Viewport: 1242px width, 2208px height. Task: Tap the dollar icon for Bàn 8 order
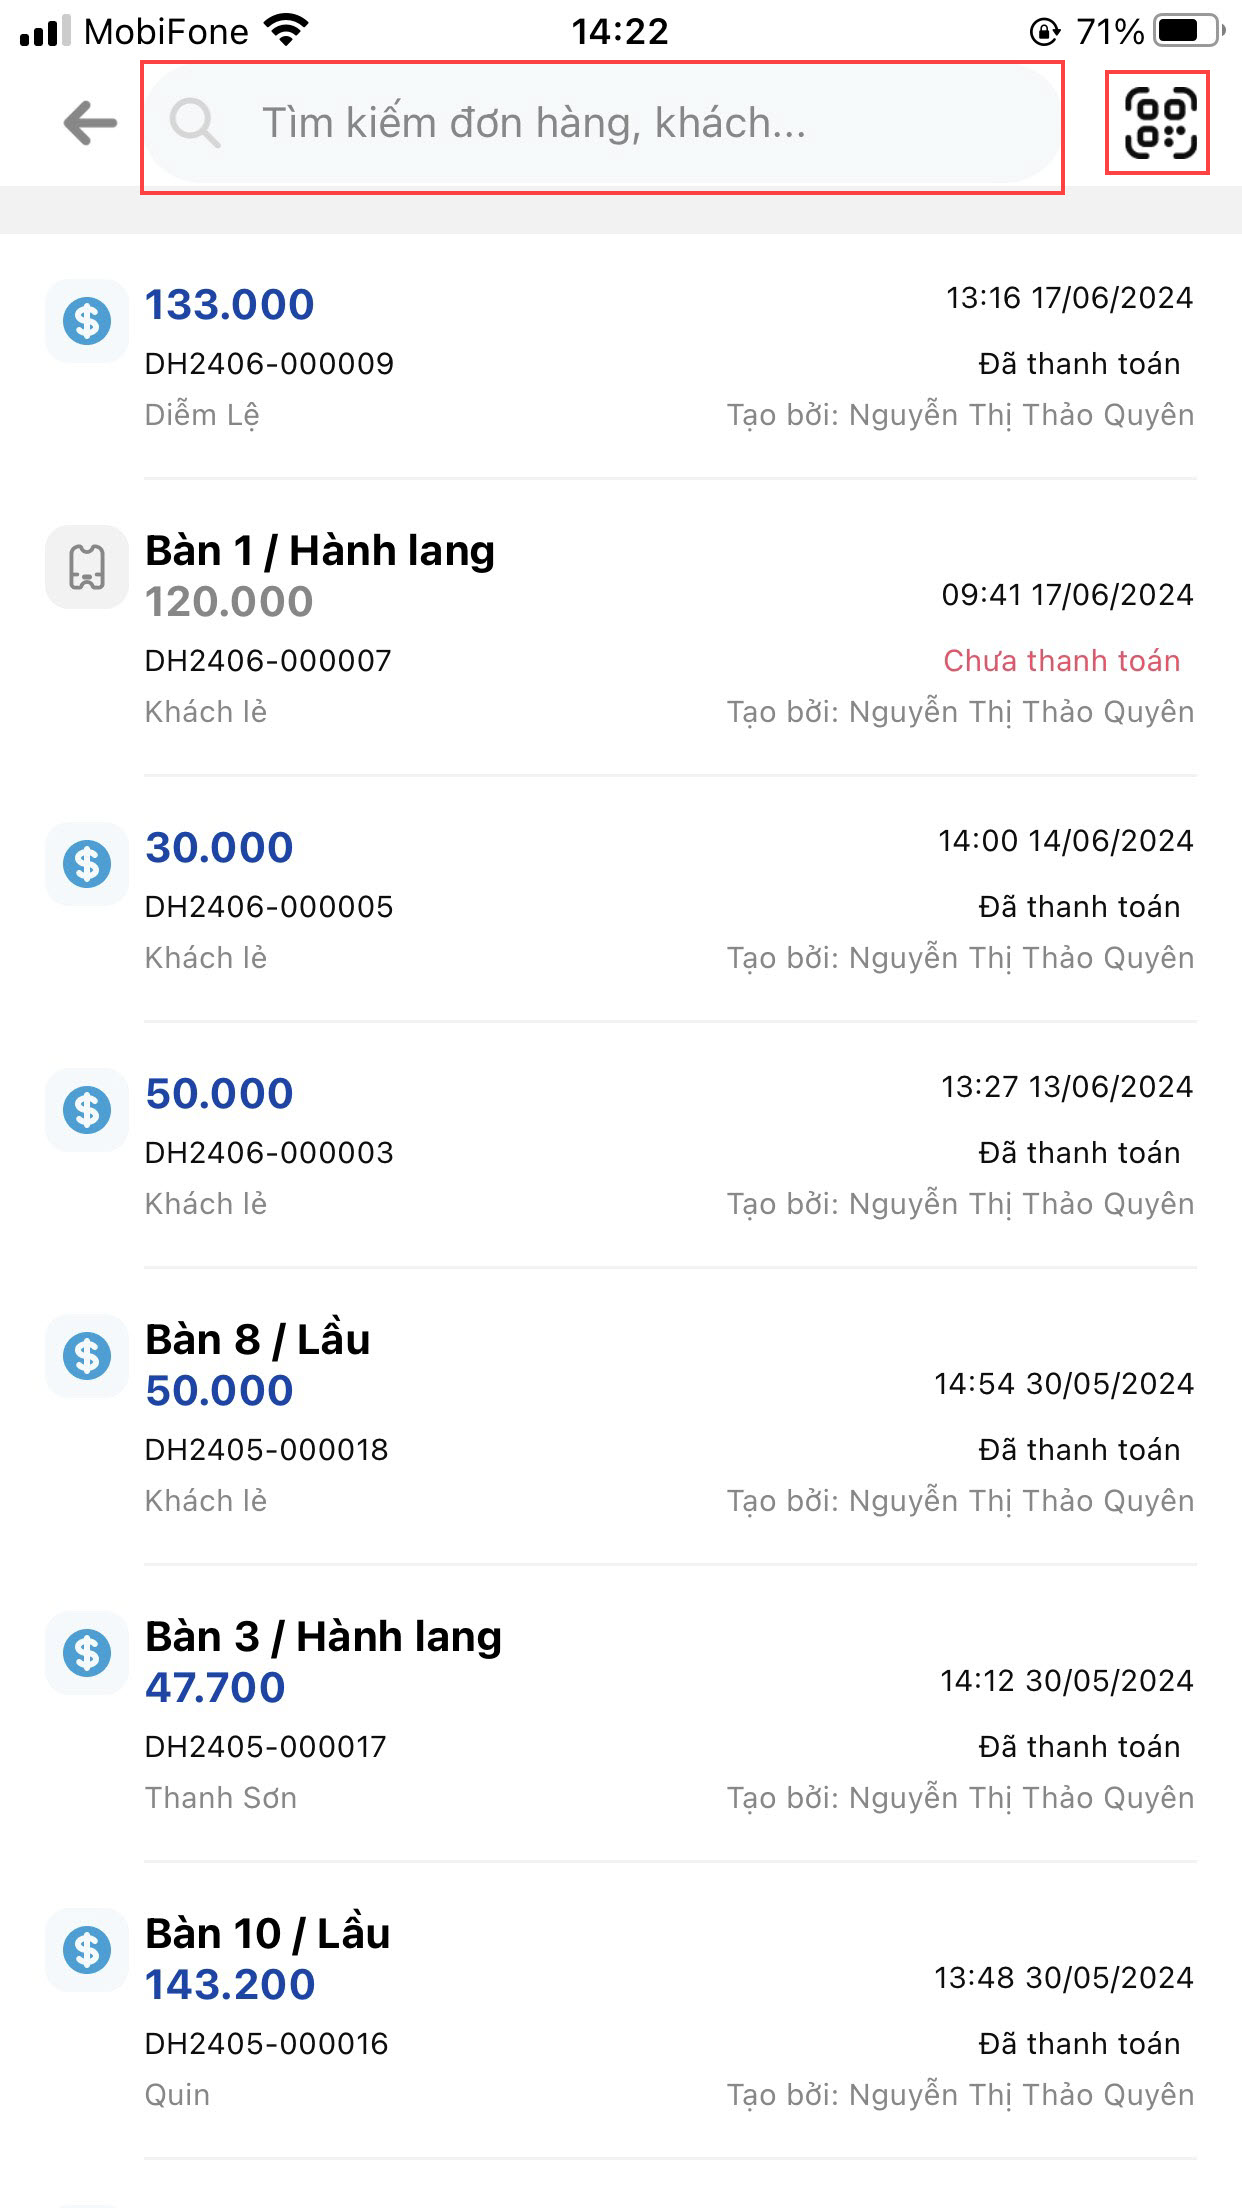87,1356
